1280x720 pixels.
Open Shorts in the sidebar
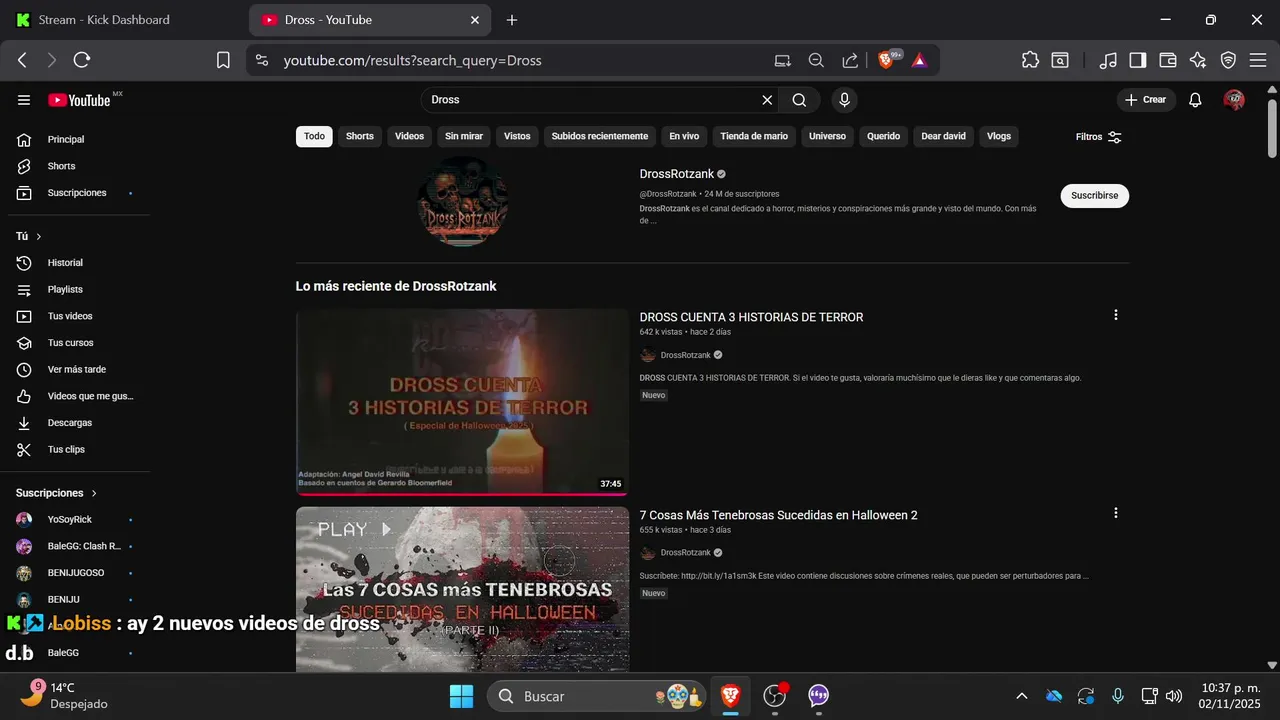(x=75, y=166)
